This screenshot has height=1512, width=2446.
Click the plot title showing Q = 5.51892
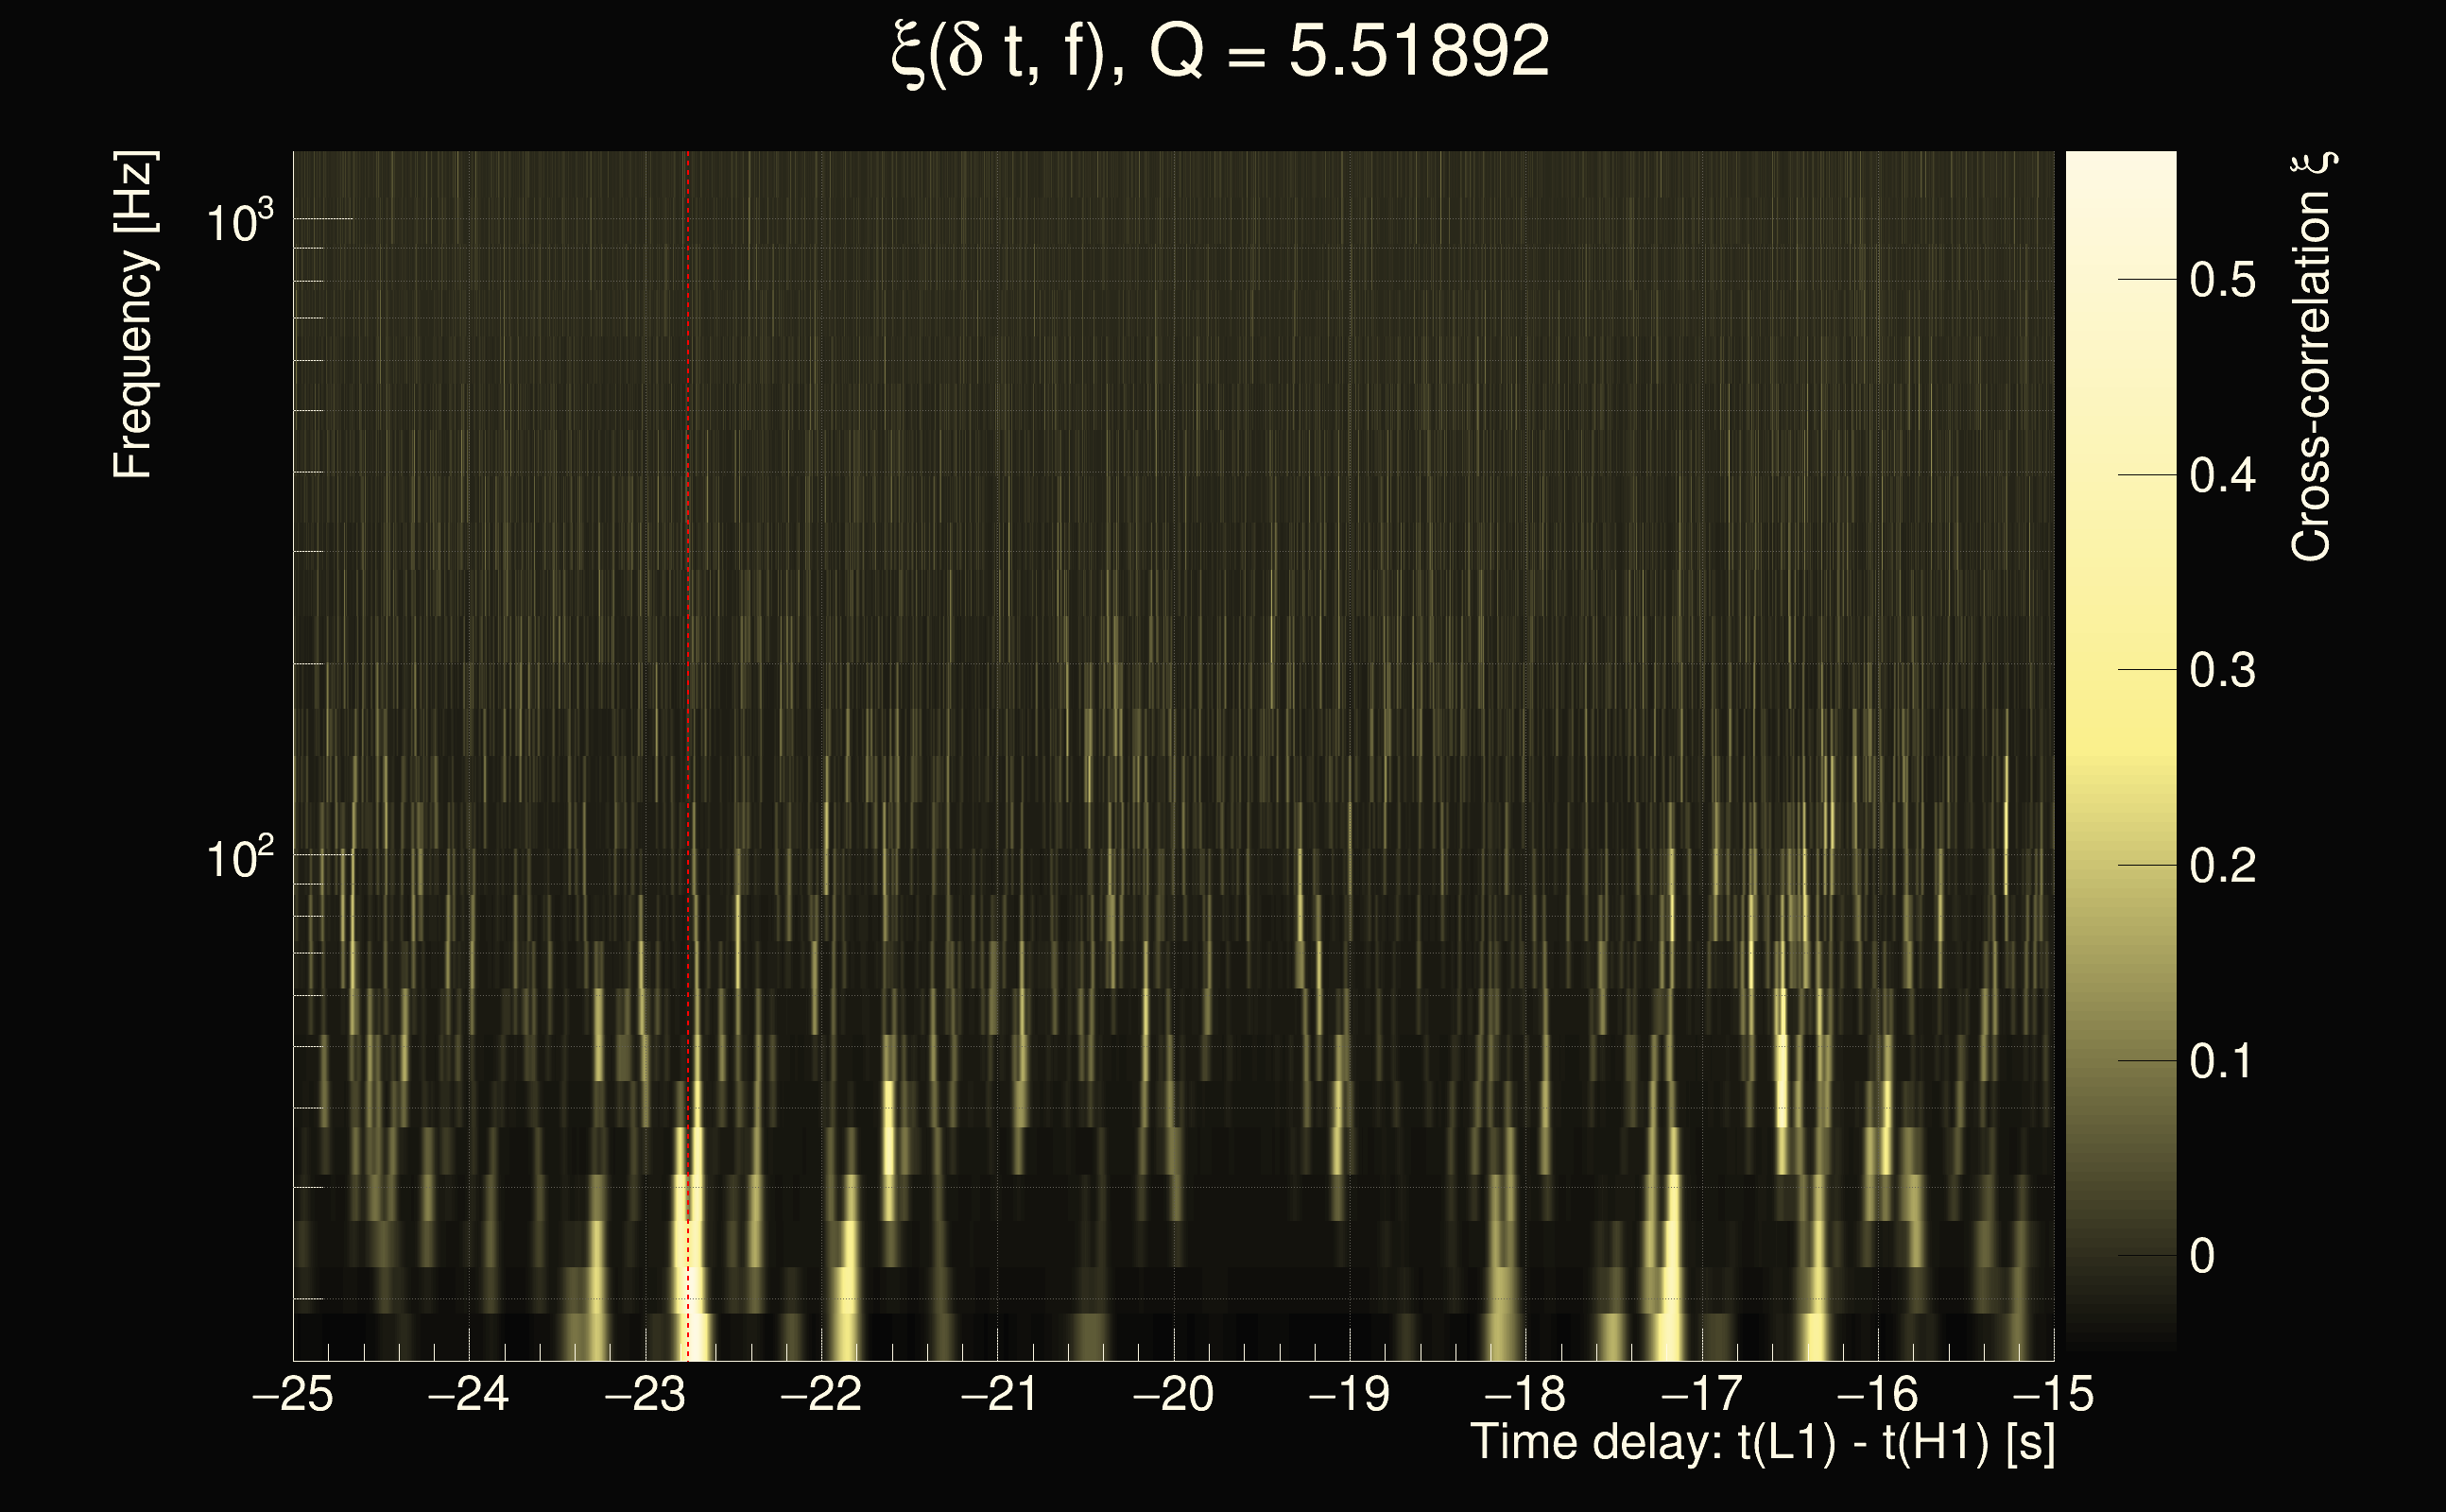click(x=1219, y=52)
